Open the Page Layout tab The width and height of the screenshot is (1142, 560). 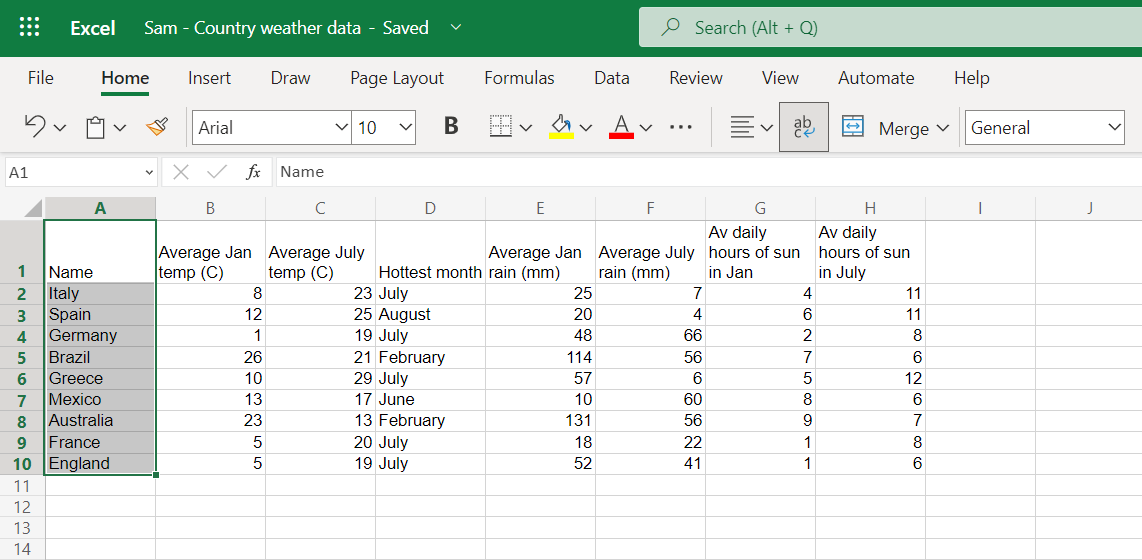397,78
